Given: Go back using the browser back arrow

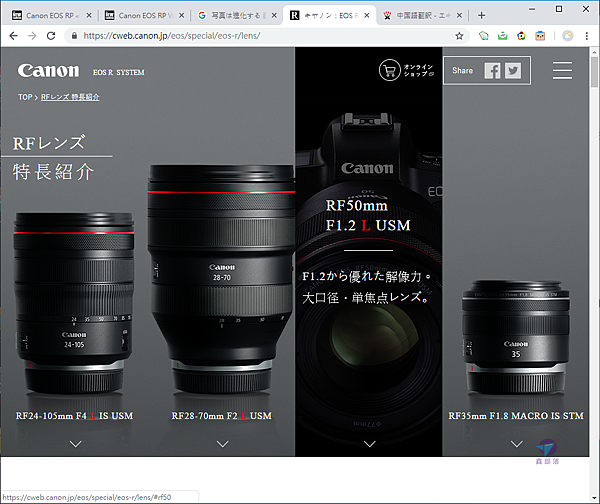Looking at the screenshot, I should click(x=14, y=36).
